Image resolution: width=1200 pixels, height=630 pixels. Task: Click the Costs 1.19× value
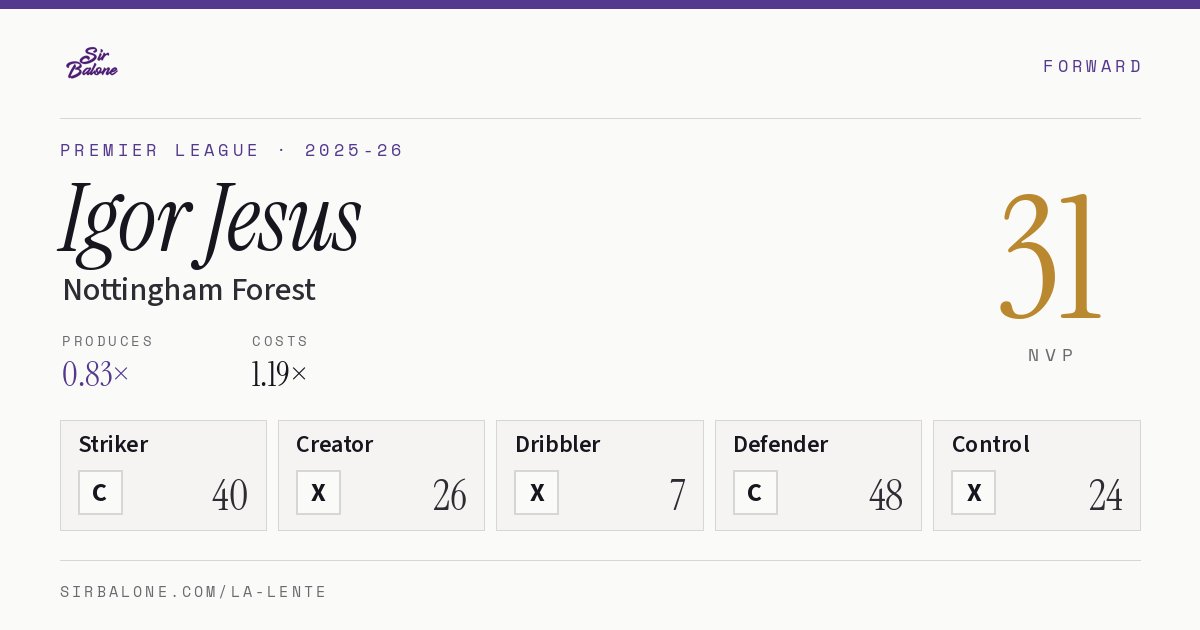279,374
